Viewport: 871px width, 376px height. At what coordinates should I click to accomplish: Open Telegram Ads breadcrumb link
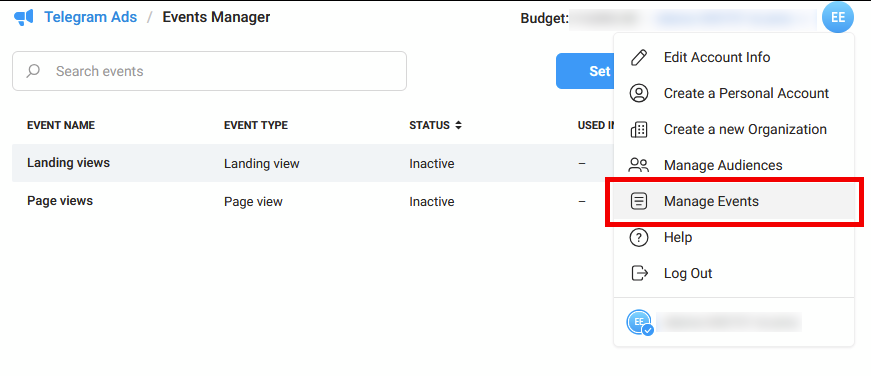(91, 17)
